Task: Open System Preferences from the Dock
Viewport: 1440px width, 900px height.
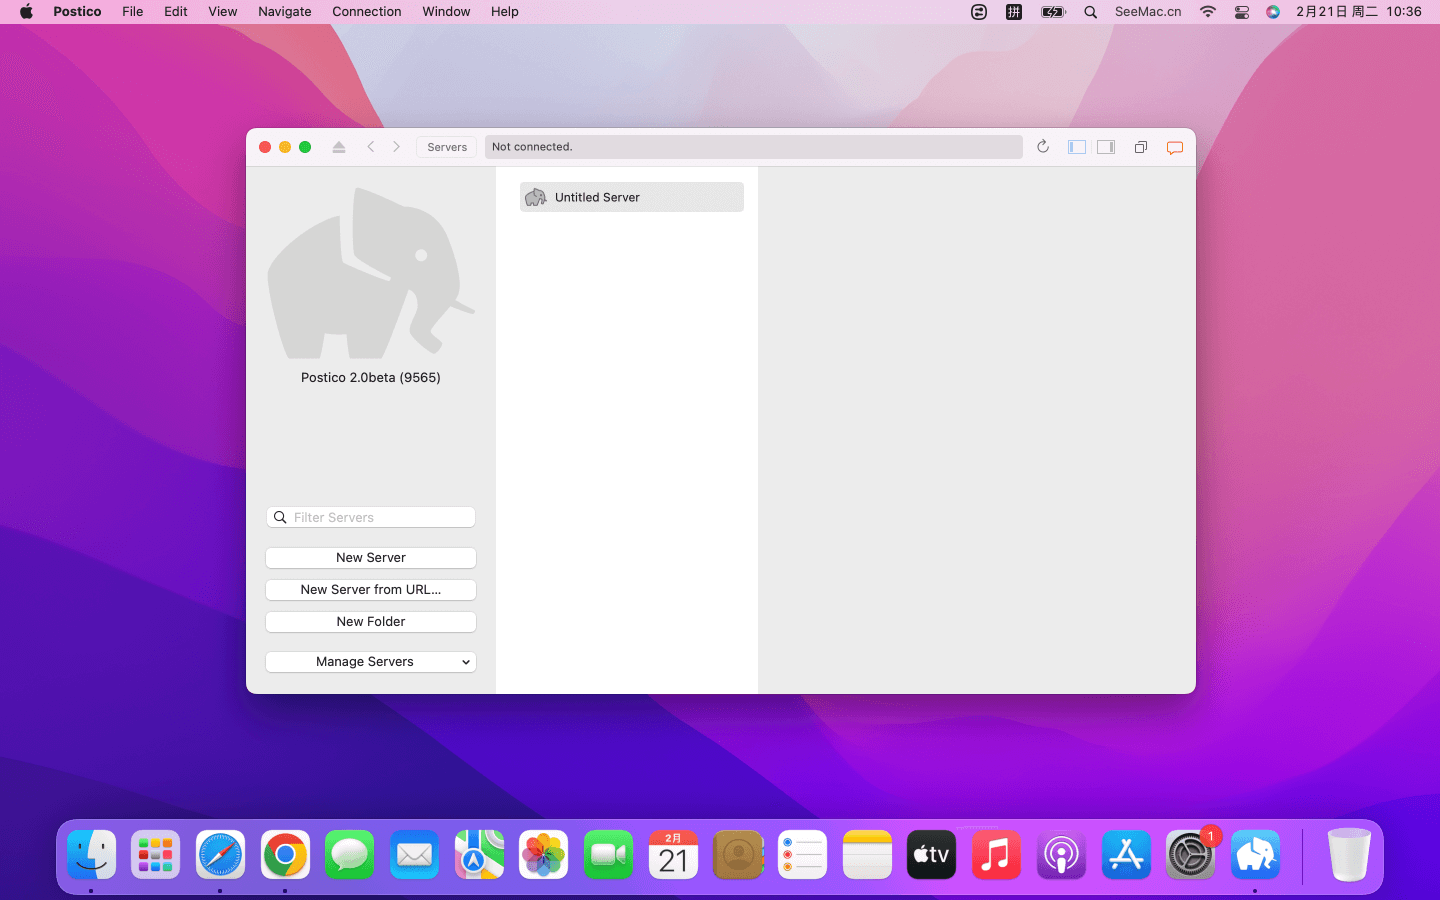Action: point(1190,855)
